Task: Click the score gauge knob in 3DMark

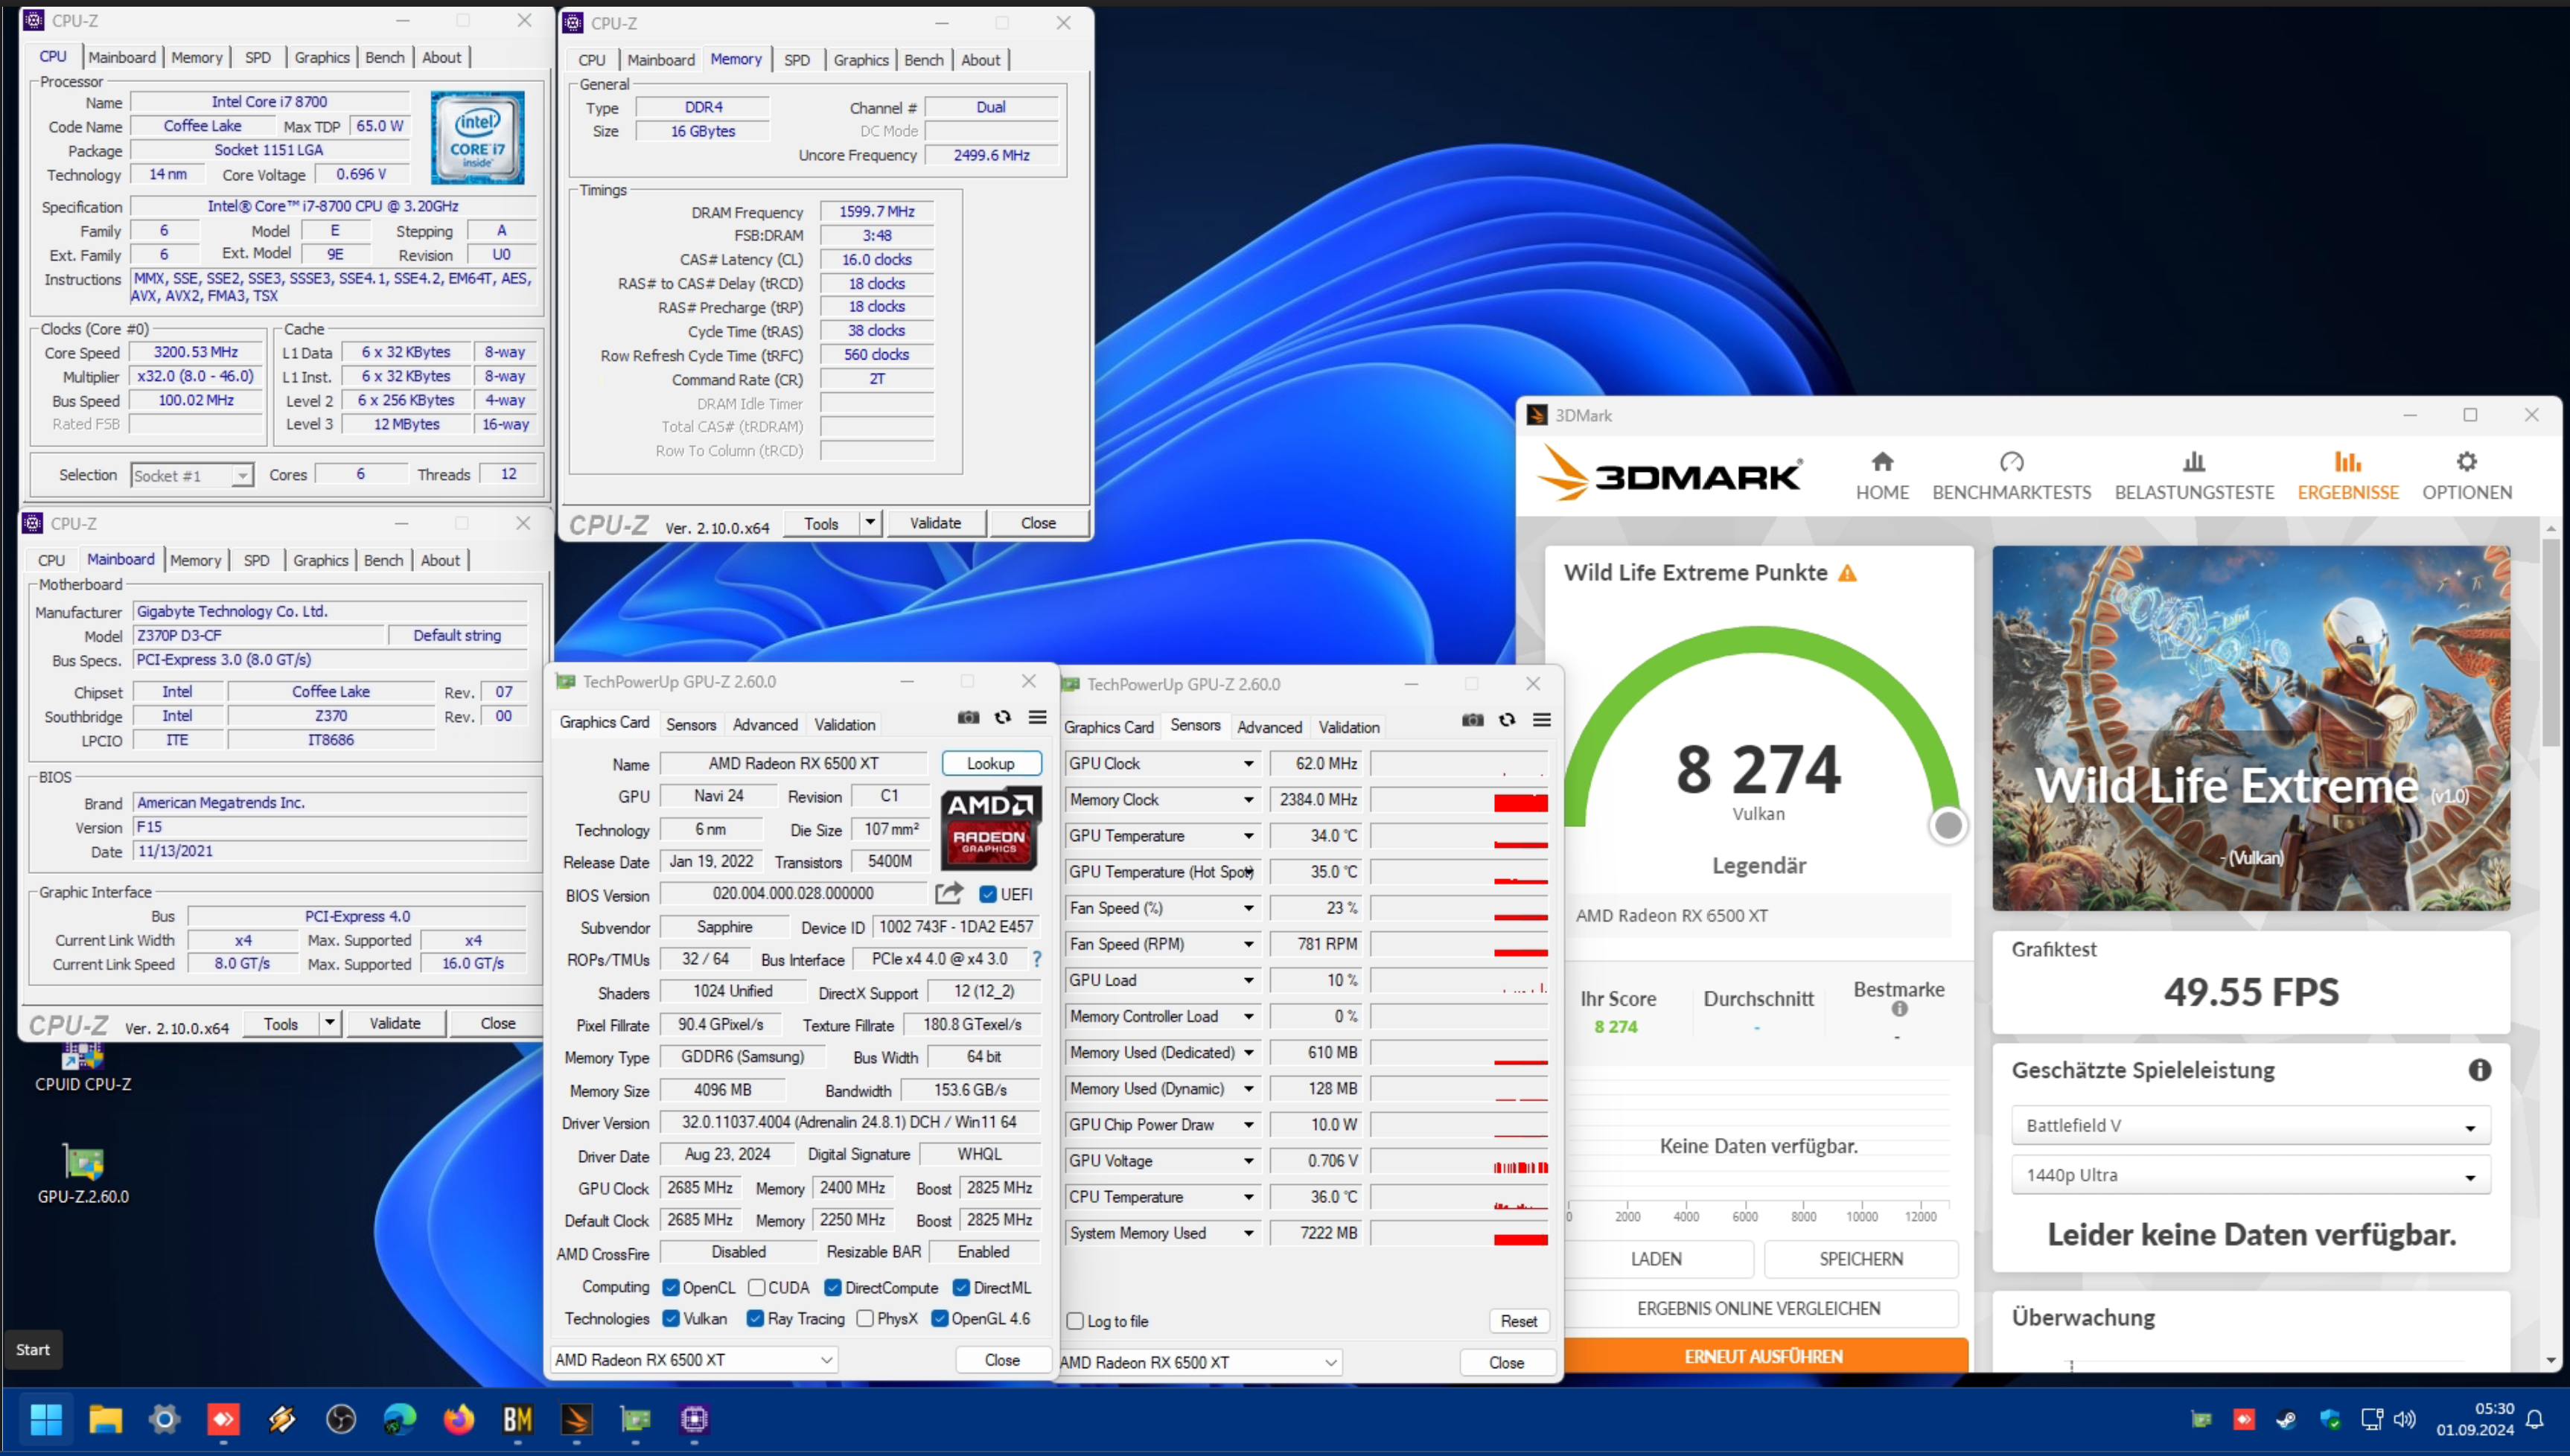Action: pos(1947,826)
